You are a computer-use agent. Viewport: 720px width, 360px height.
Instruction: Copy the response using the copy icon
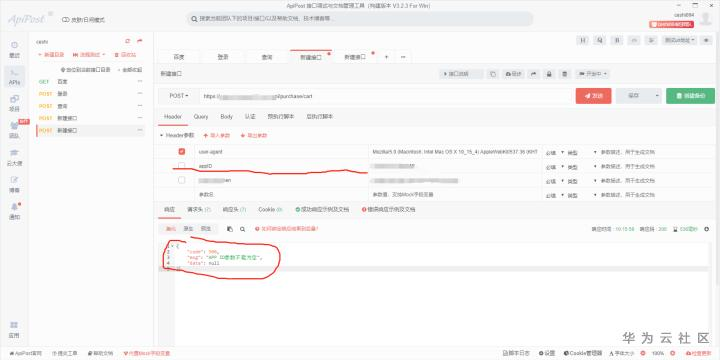click(230, 229)
